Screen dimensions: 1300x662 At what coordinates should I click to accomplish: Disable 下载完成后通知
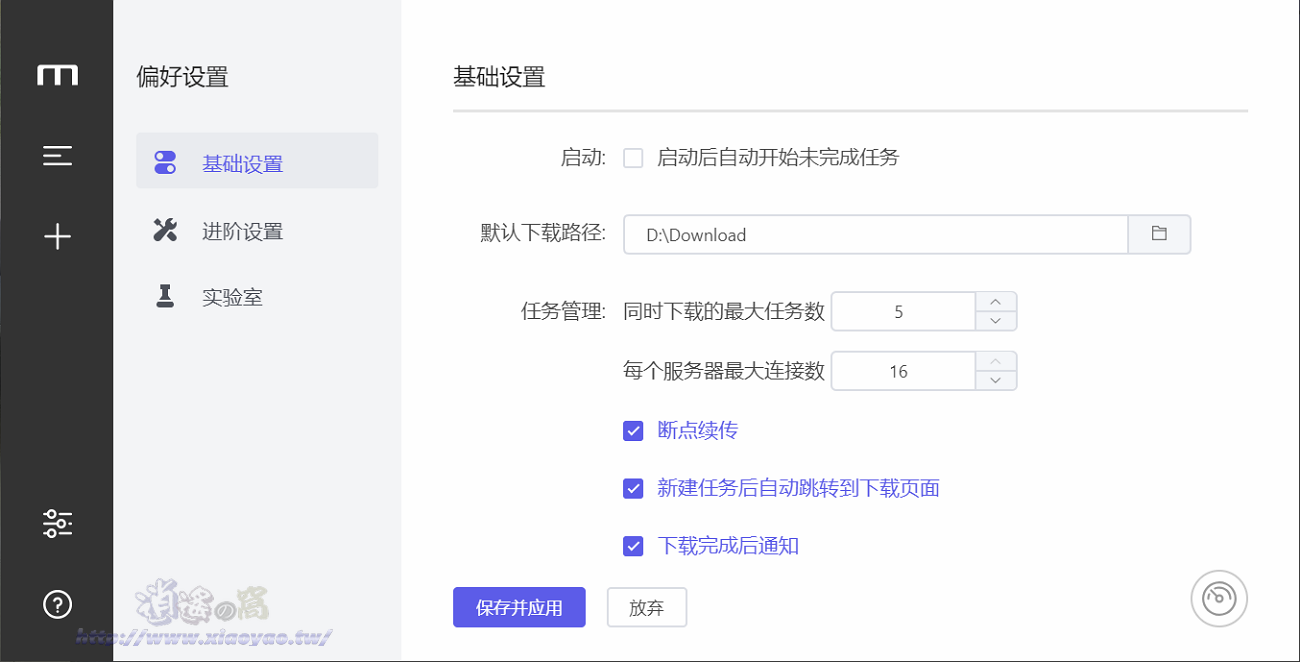pos(633,546)
